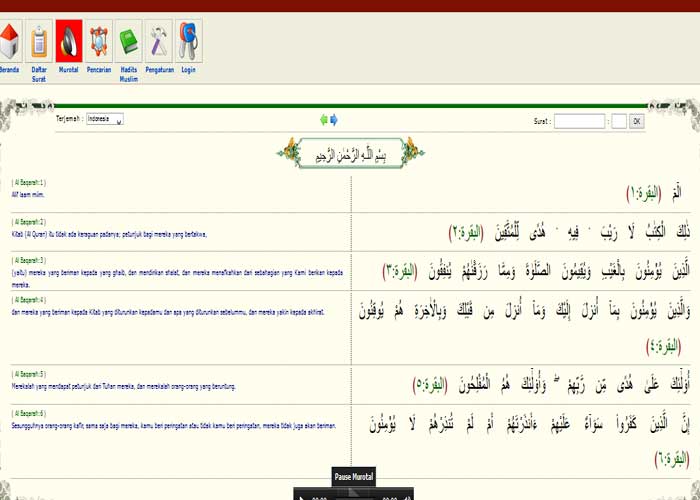Open the Pencarian search icon

point(99,41)
